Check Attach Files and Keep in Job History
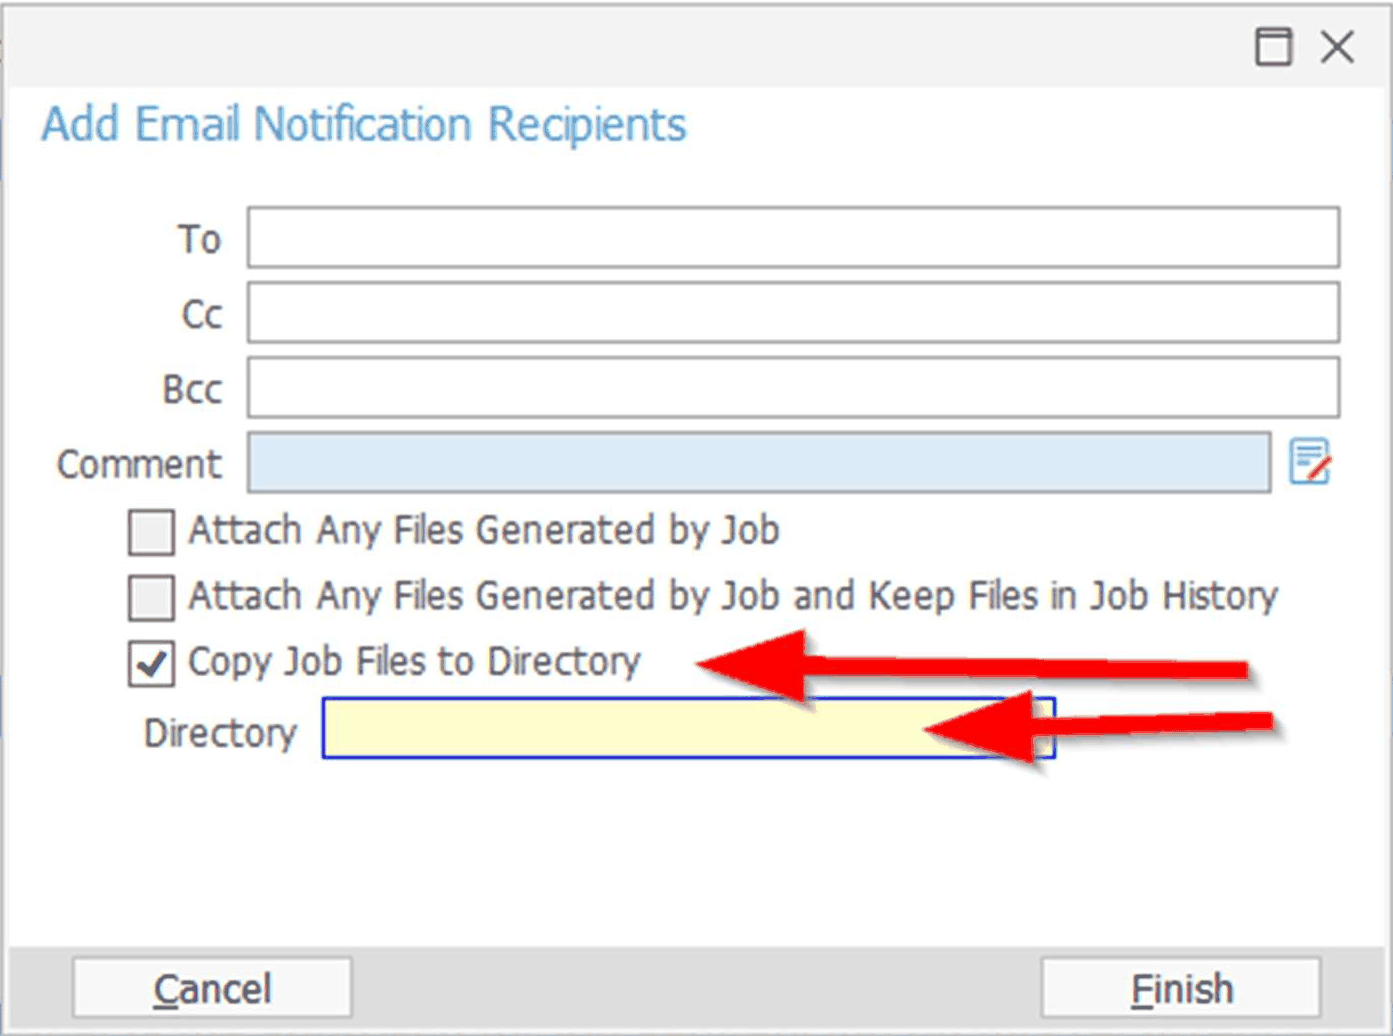 (151, 597)
